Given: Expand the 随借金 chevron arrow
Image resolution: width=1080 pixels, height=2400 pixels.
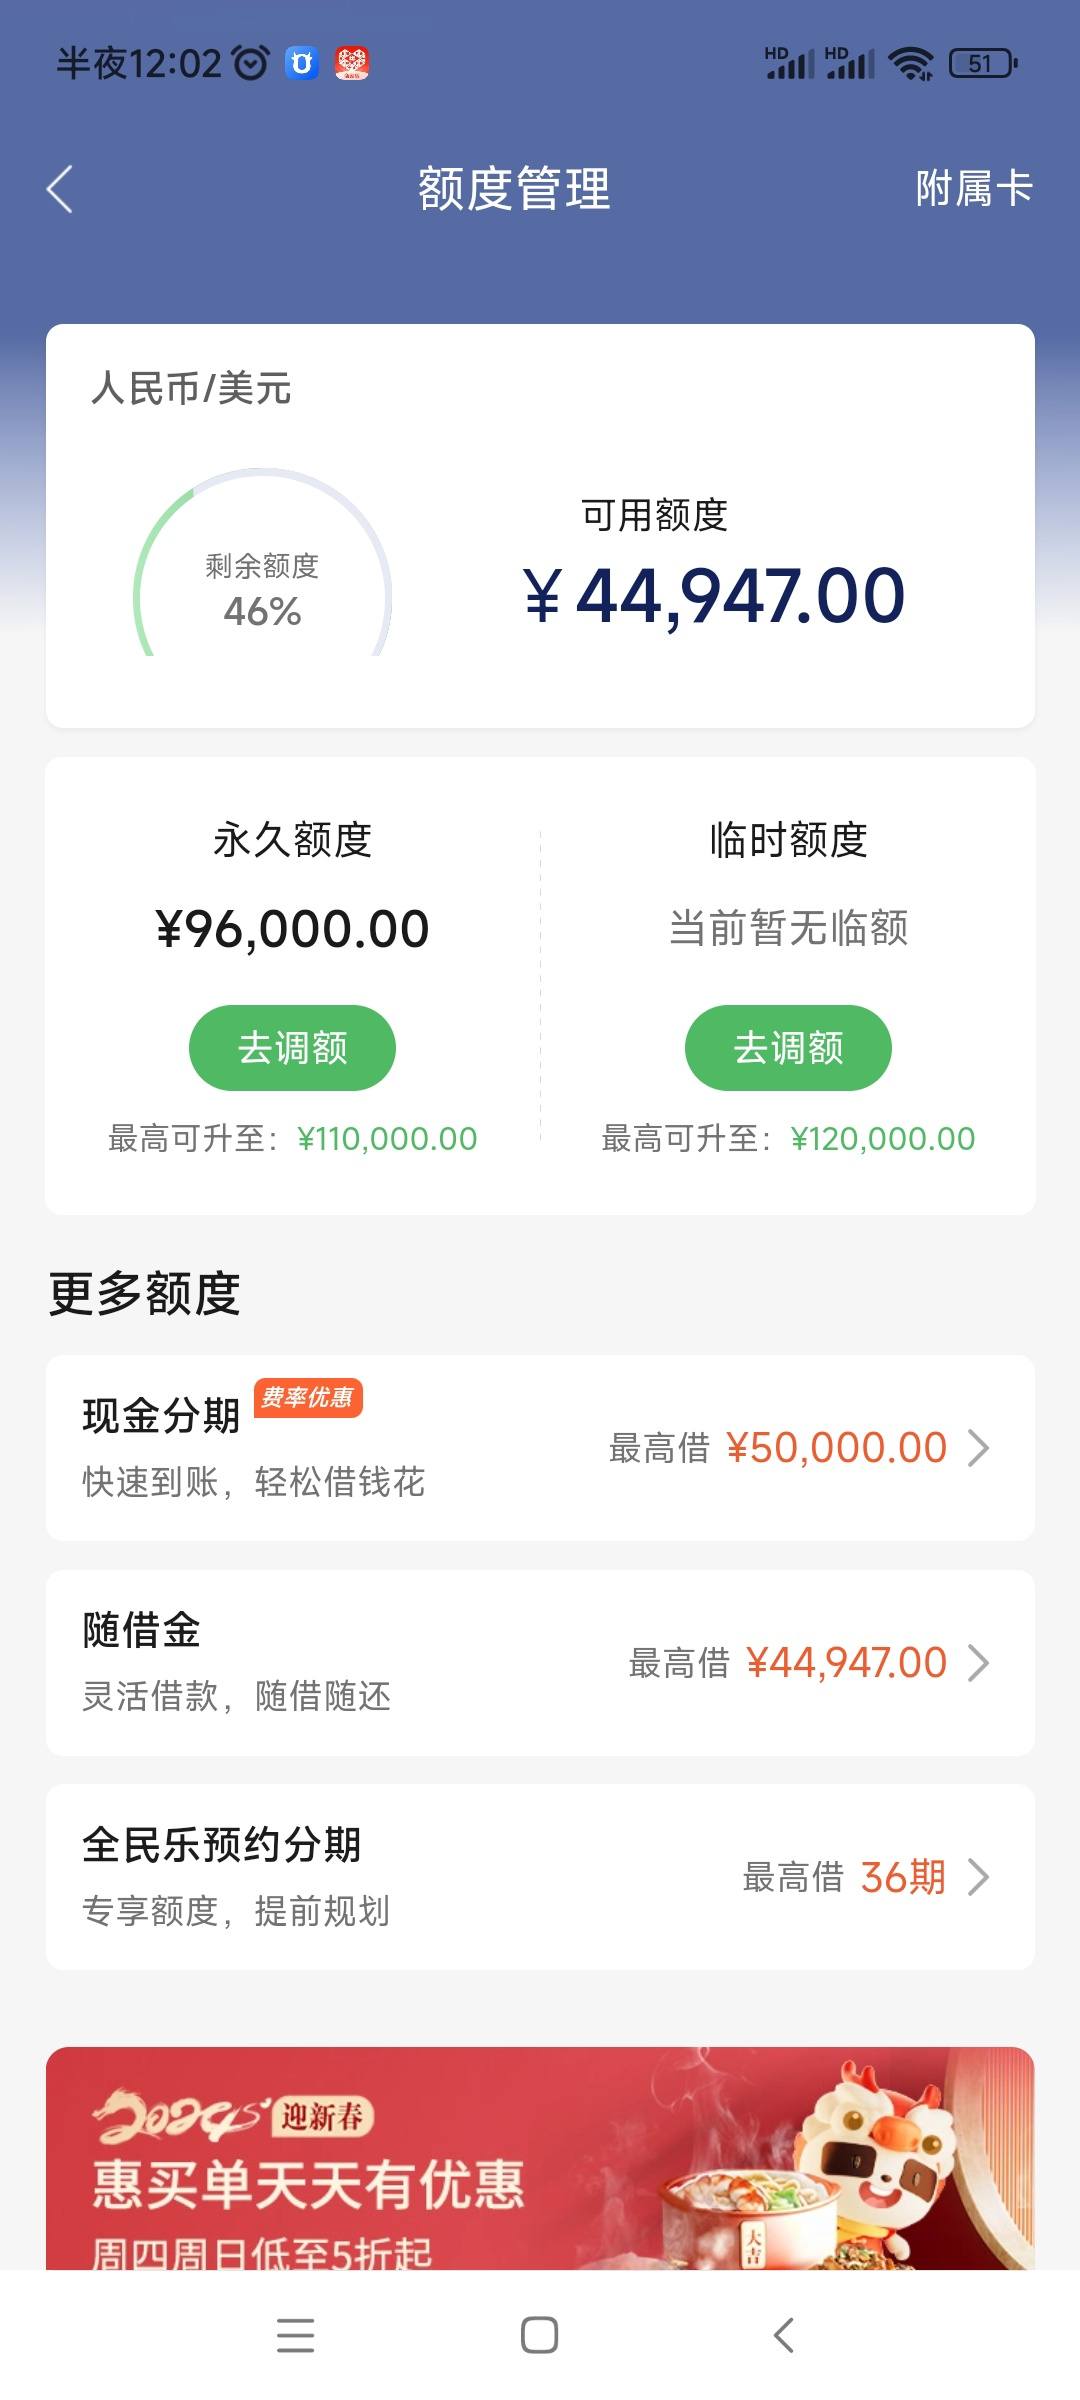Looking at the screenshot, I should pos(979,1663).
